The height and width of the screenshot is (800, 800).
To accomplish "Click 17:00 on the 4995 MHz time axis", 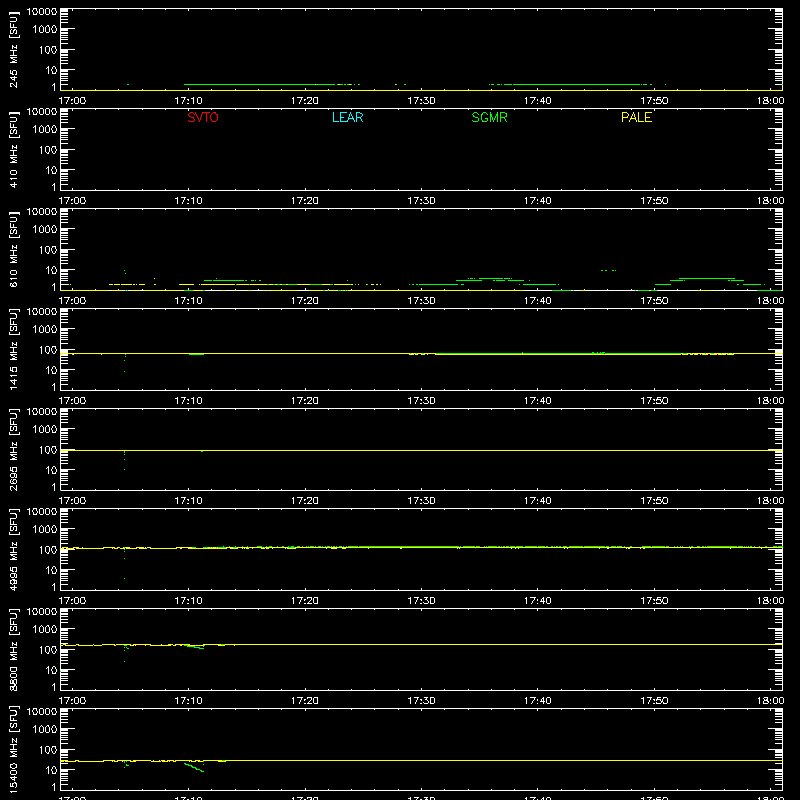I will 72,601.
